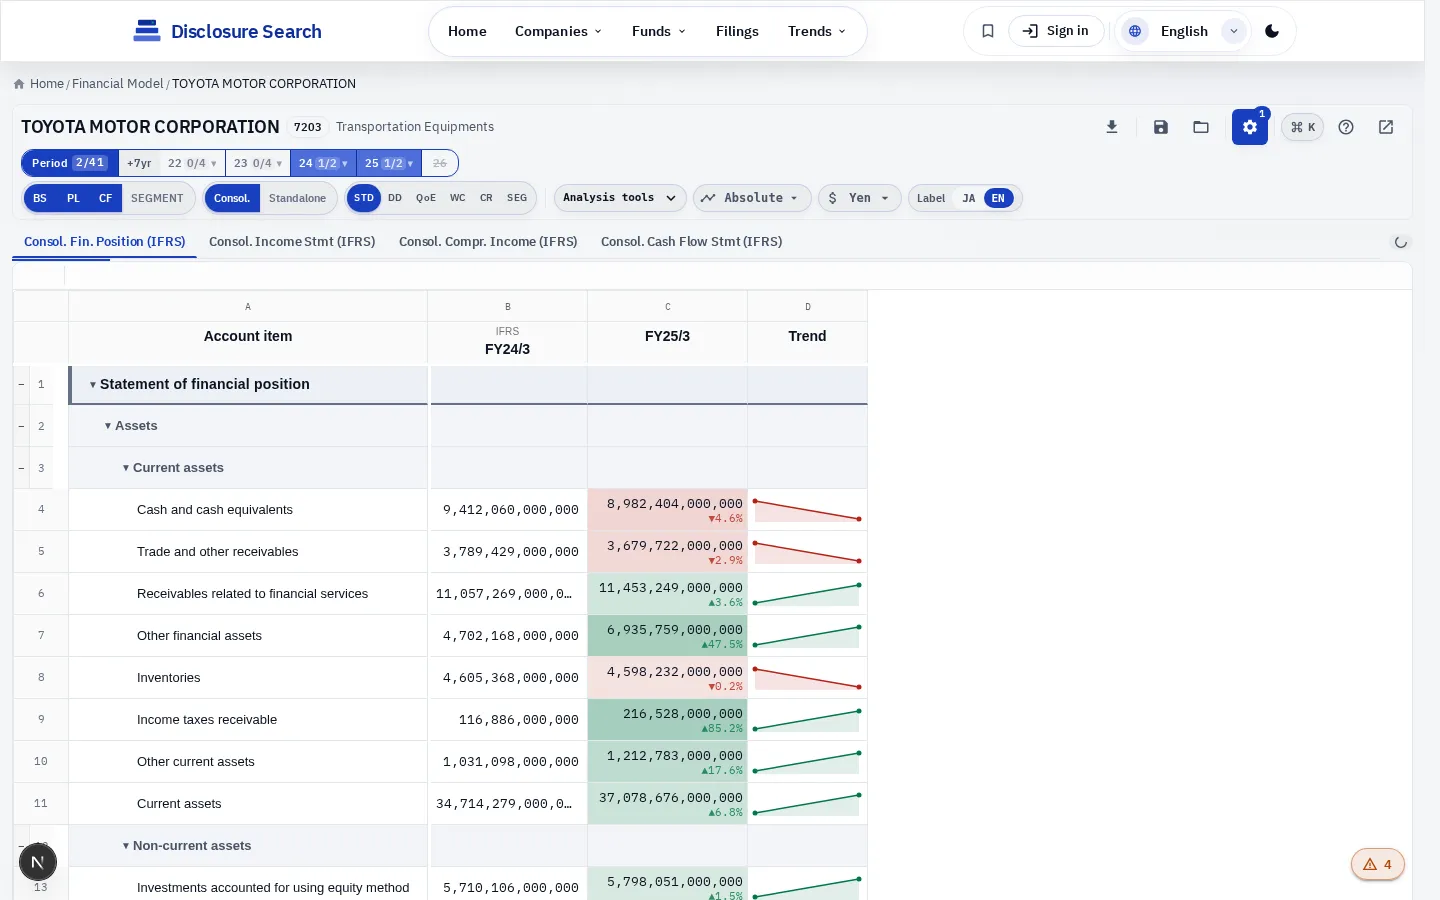This screenshot has height=900, width=1440.
Task: Collapse Statement of financial position section
Action: [92, 385]
